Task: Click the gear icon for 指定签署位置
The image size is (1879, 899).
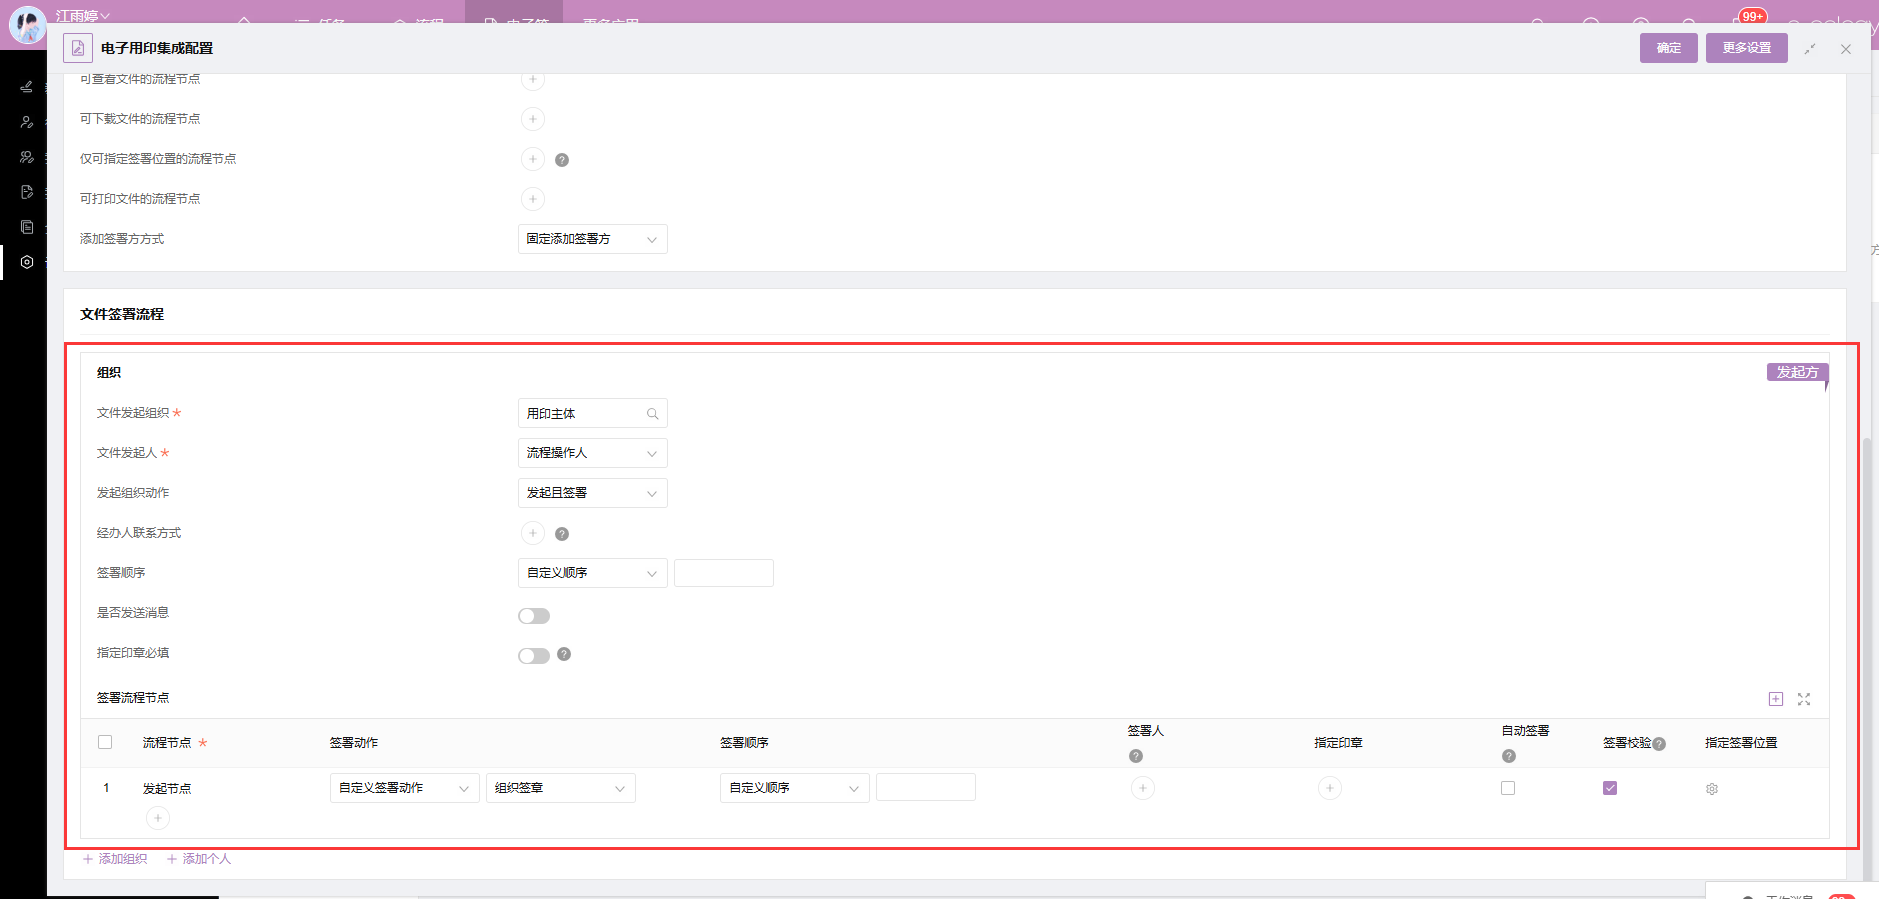Action: [x=1711, y=789]
